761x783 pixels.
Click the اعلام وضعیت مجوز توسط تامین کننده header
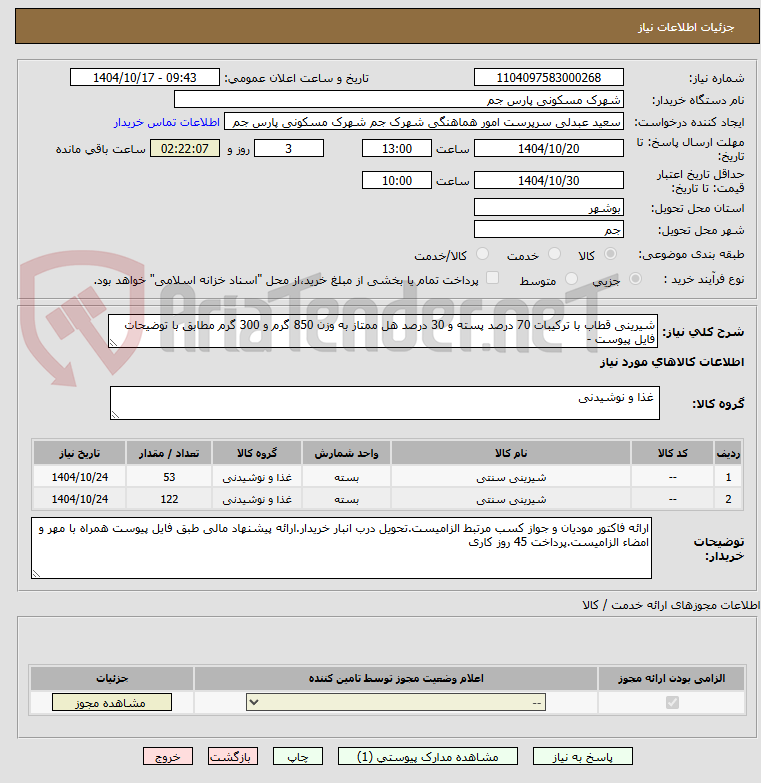[396, 678]
